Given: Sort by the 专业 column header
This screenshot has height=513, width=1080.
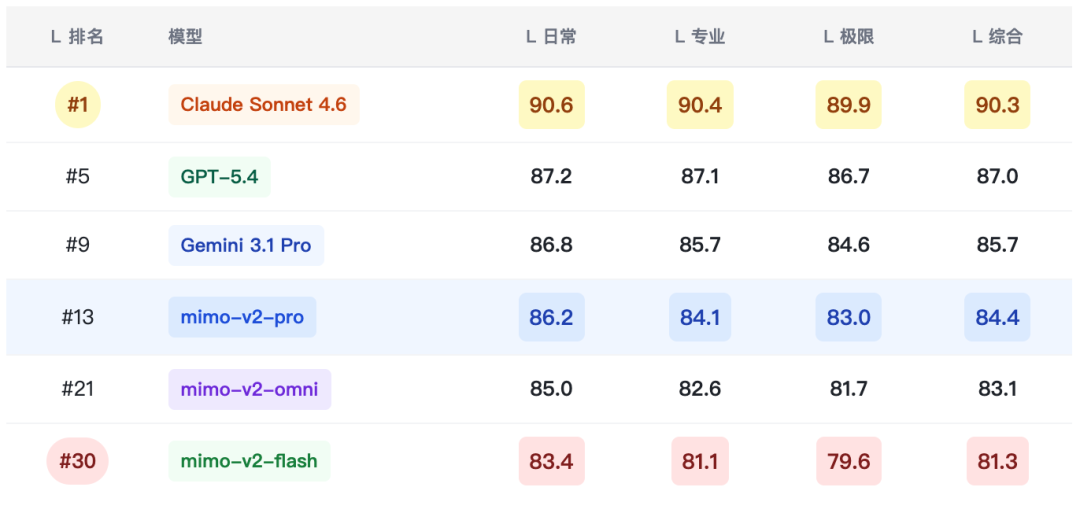Looking at the screenshot, I should point(699,37).
